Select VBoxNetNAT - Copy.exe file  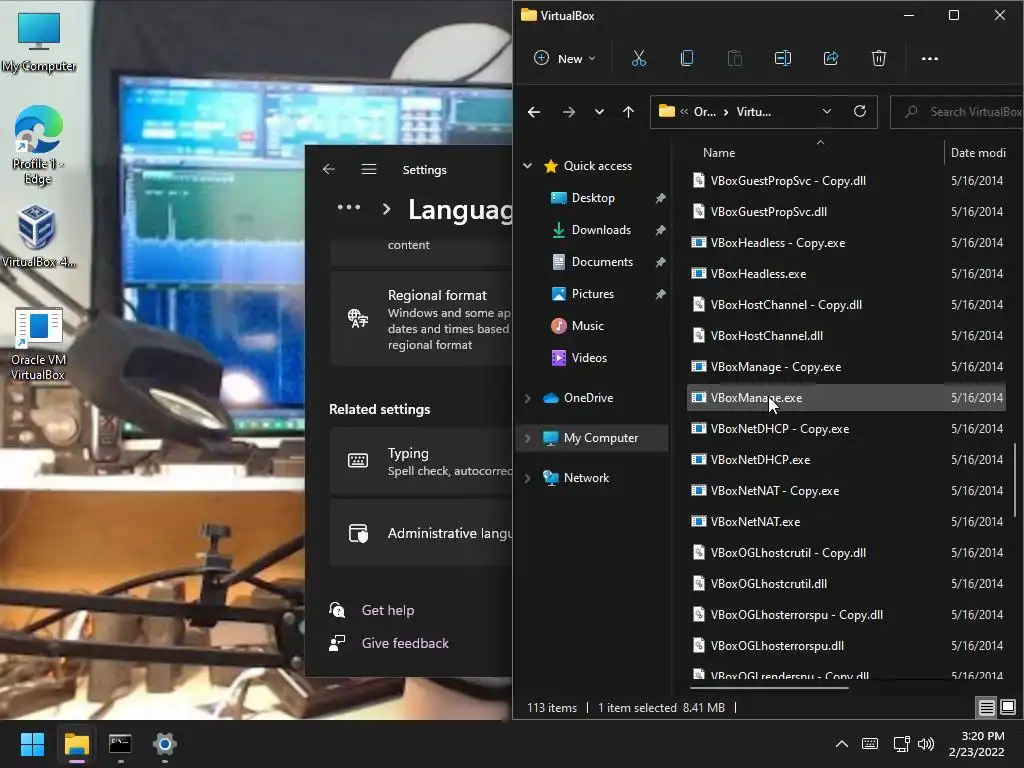[x=846, y=491]
